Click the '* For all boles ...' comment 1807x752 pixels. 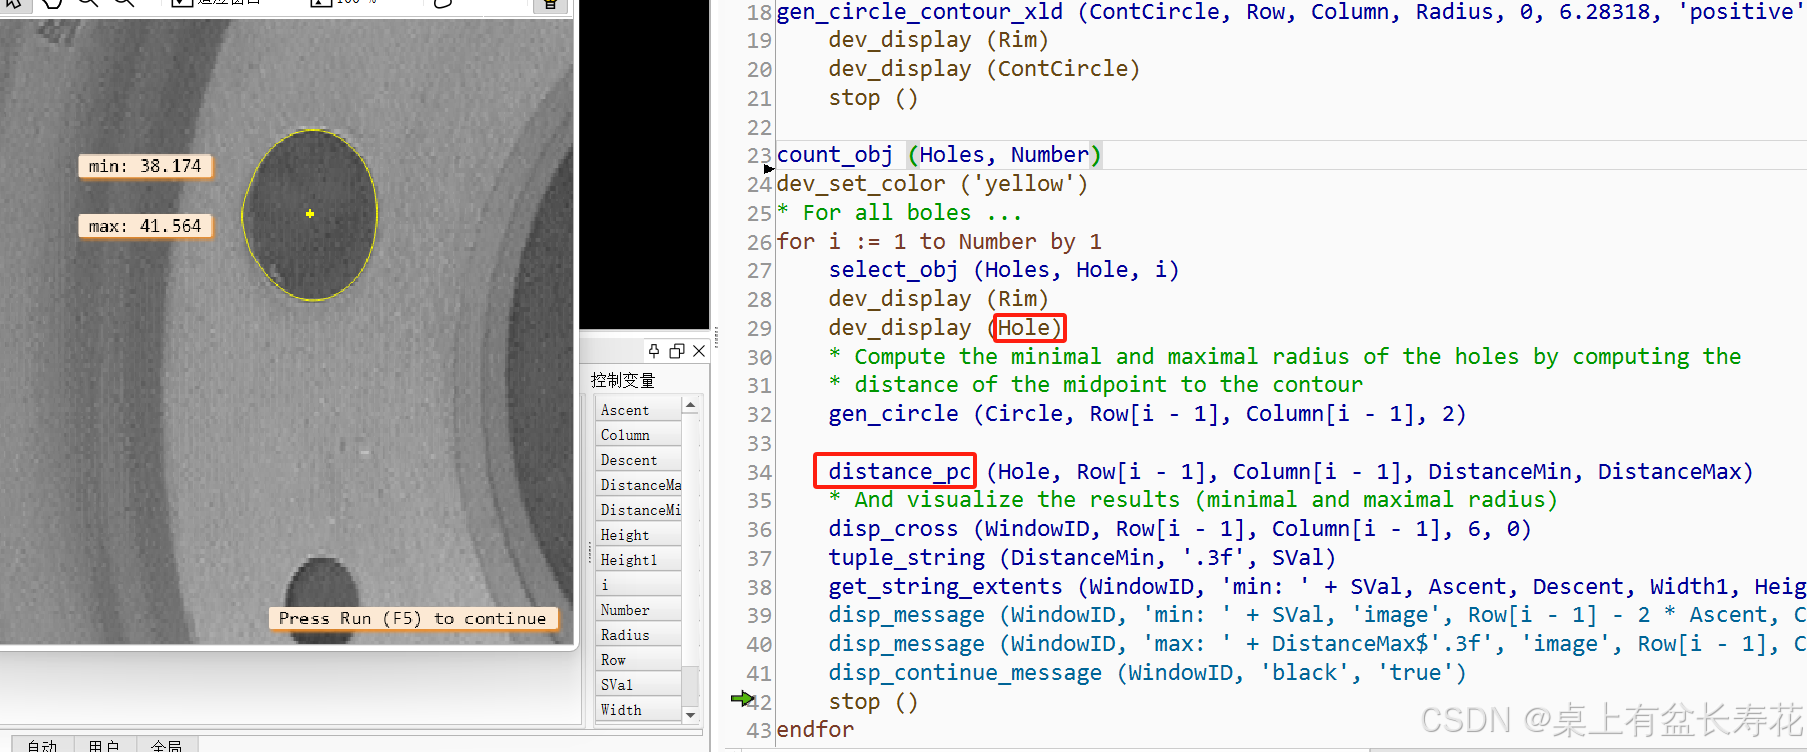coord(900,213)
